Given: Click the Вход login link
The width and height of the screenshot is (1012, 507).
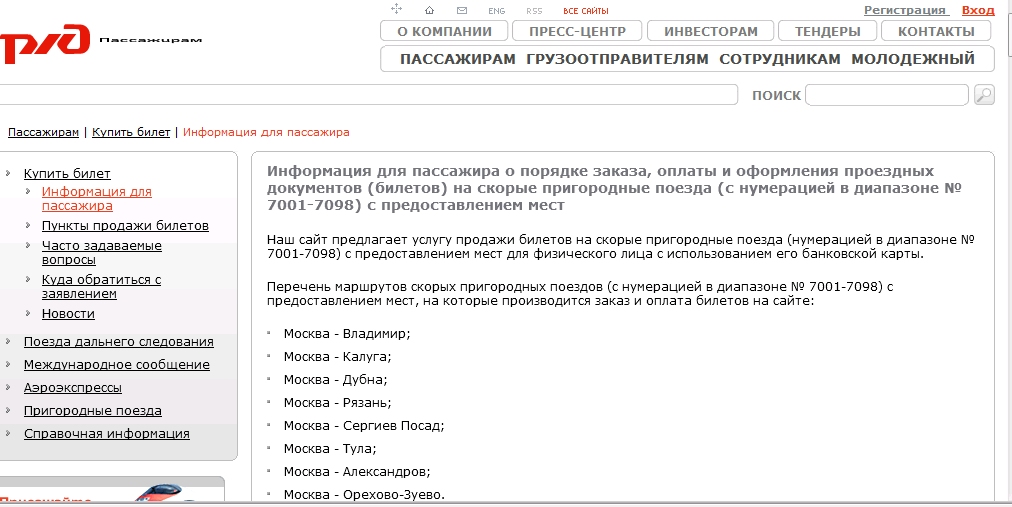Looking at the screenshot, I should point(977,10).
